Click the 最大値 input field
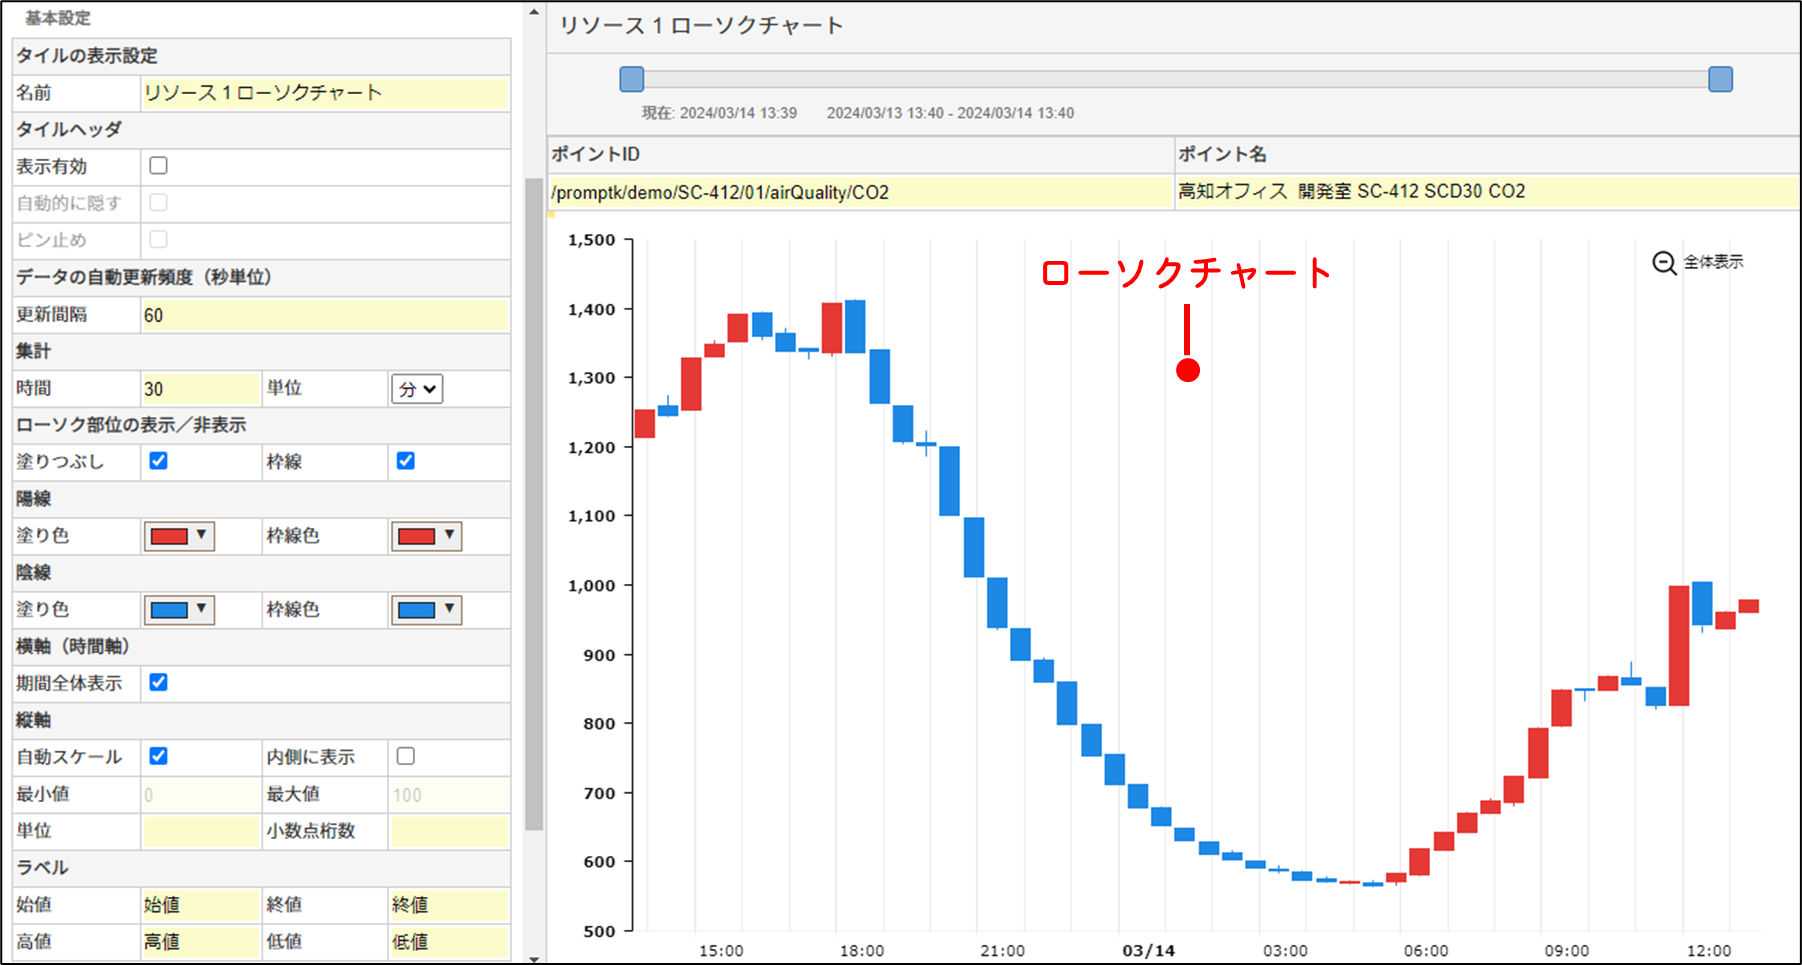Image resolution: width=1802 pixels, height=965 pixels. (x=449, y=795)
